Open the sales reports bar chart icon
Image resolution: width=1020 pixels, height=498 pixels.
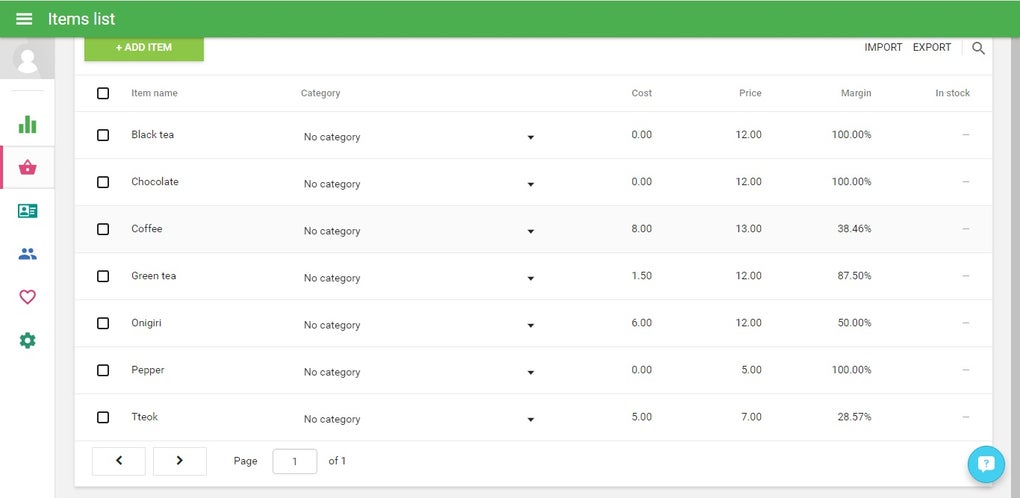pyautogui.click(x=27, y=124)
